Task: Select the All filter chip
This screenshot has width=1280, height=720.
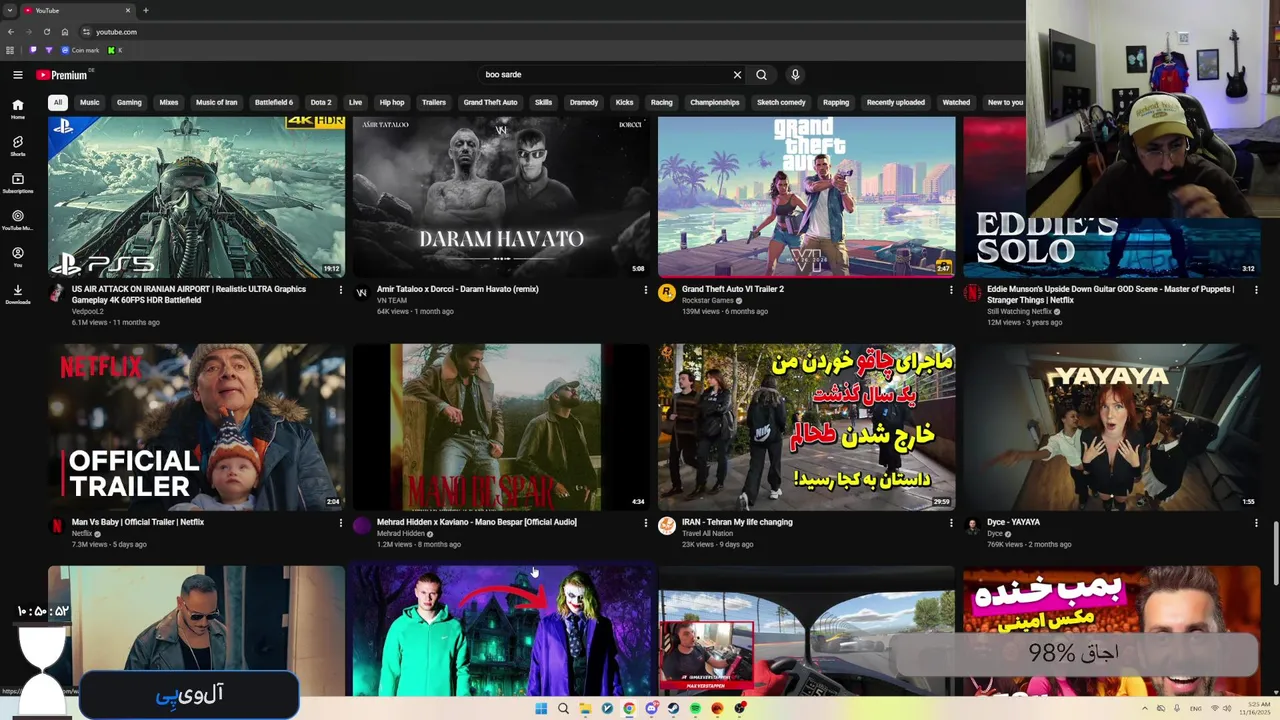Action: [58, 102]
